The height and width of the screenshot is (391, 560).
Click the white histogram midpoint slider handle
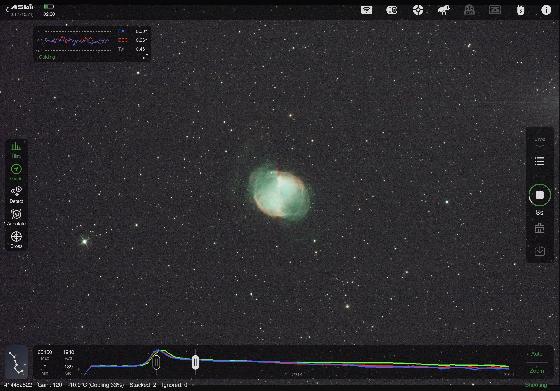click(195, 362)
